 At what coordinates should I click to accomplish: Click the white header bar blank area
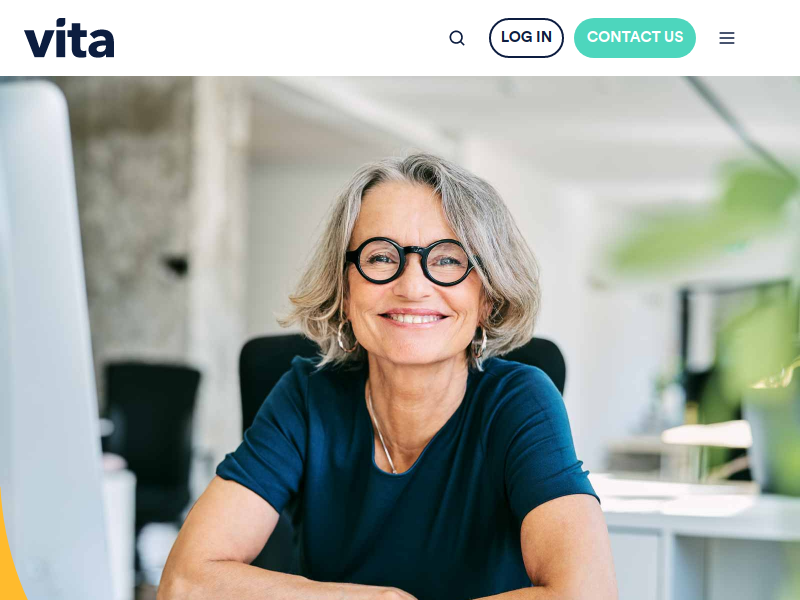[281, 38]
